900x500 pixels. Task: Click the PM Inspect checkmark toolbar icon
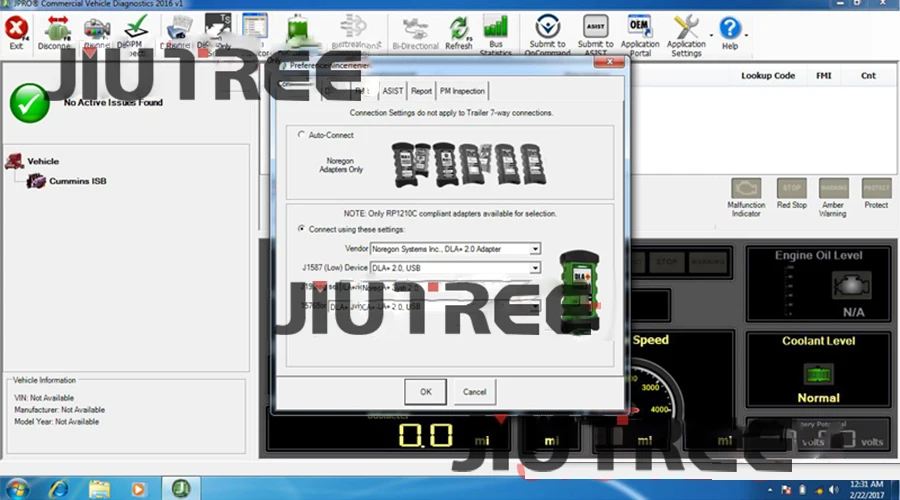click(137, 26)
